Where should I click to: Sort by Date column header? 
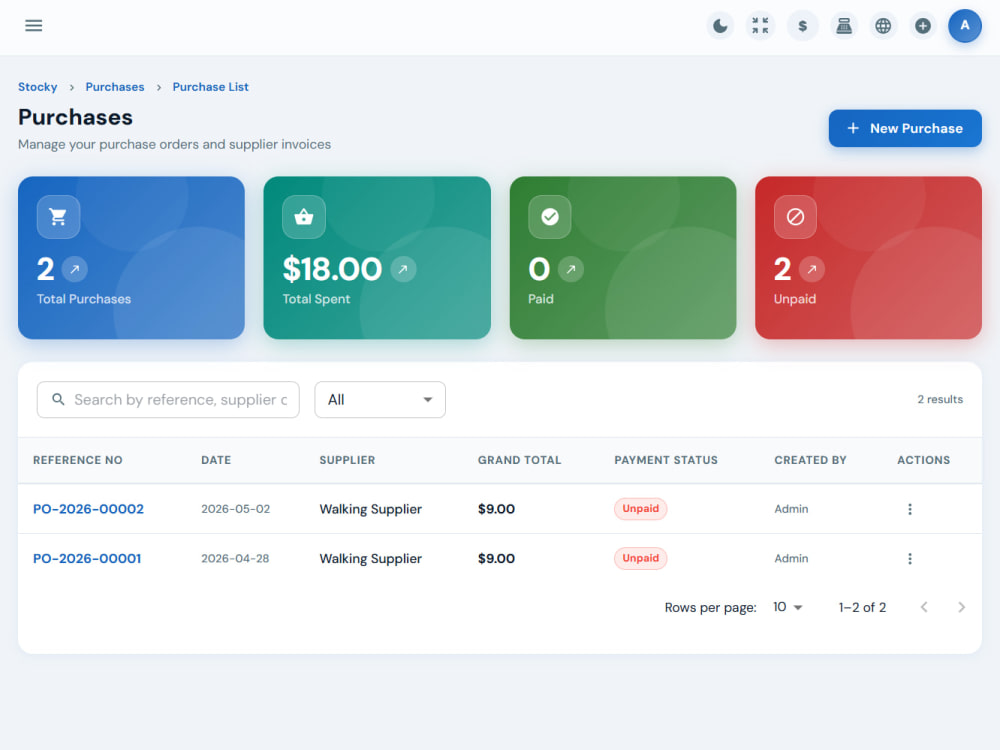[216, 460]
